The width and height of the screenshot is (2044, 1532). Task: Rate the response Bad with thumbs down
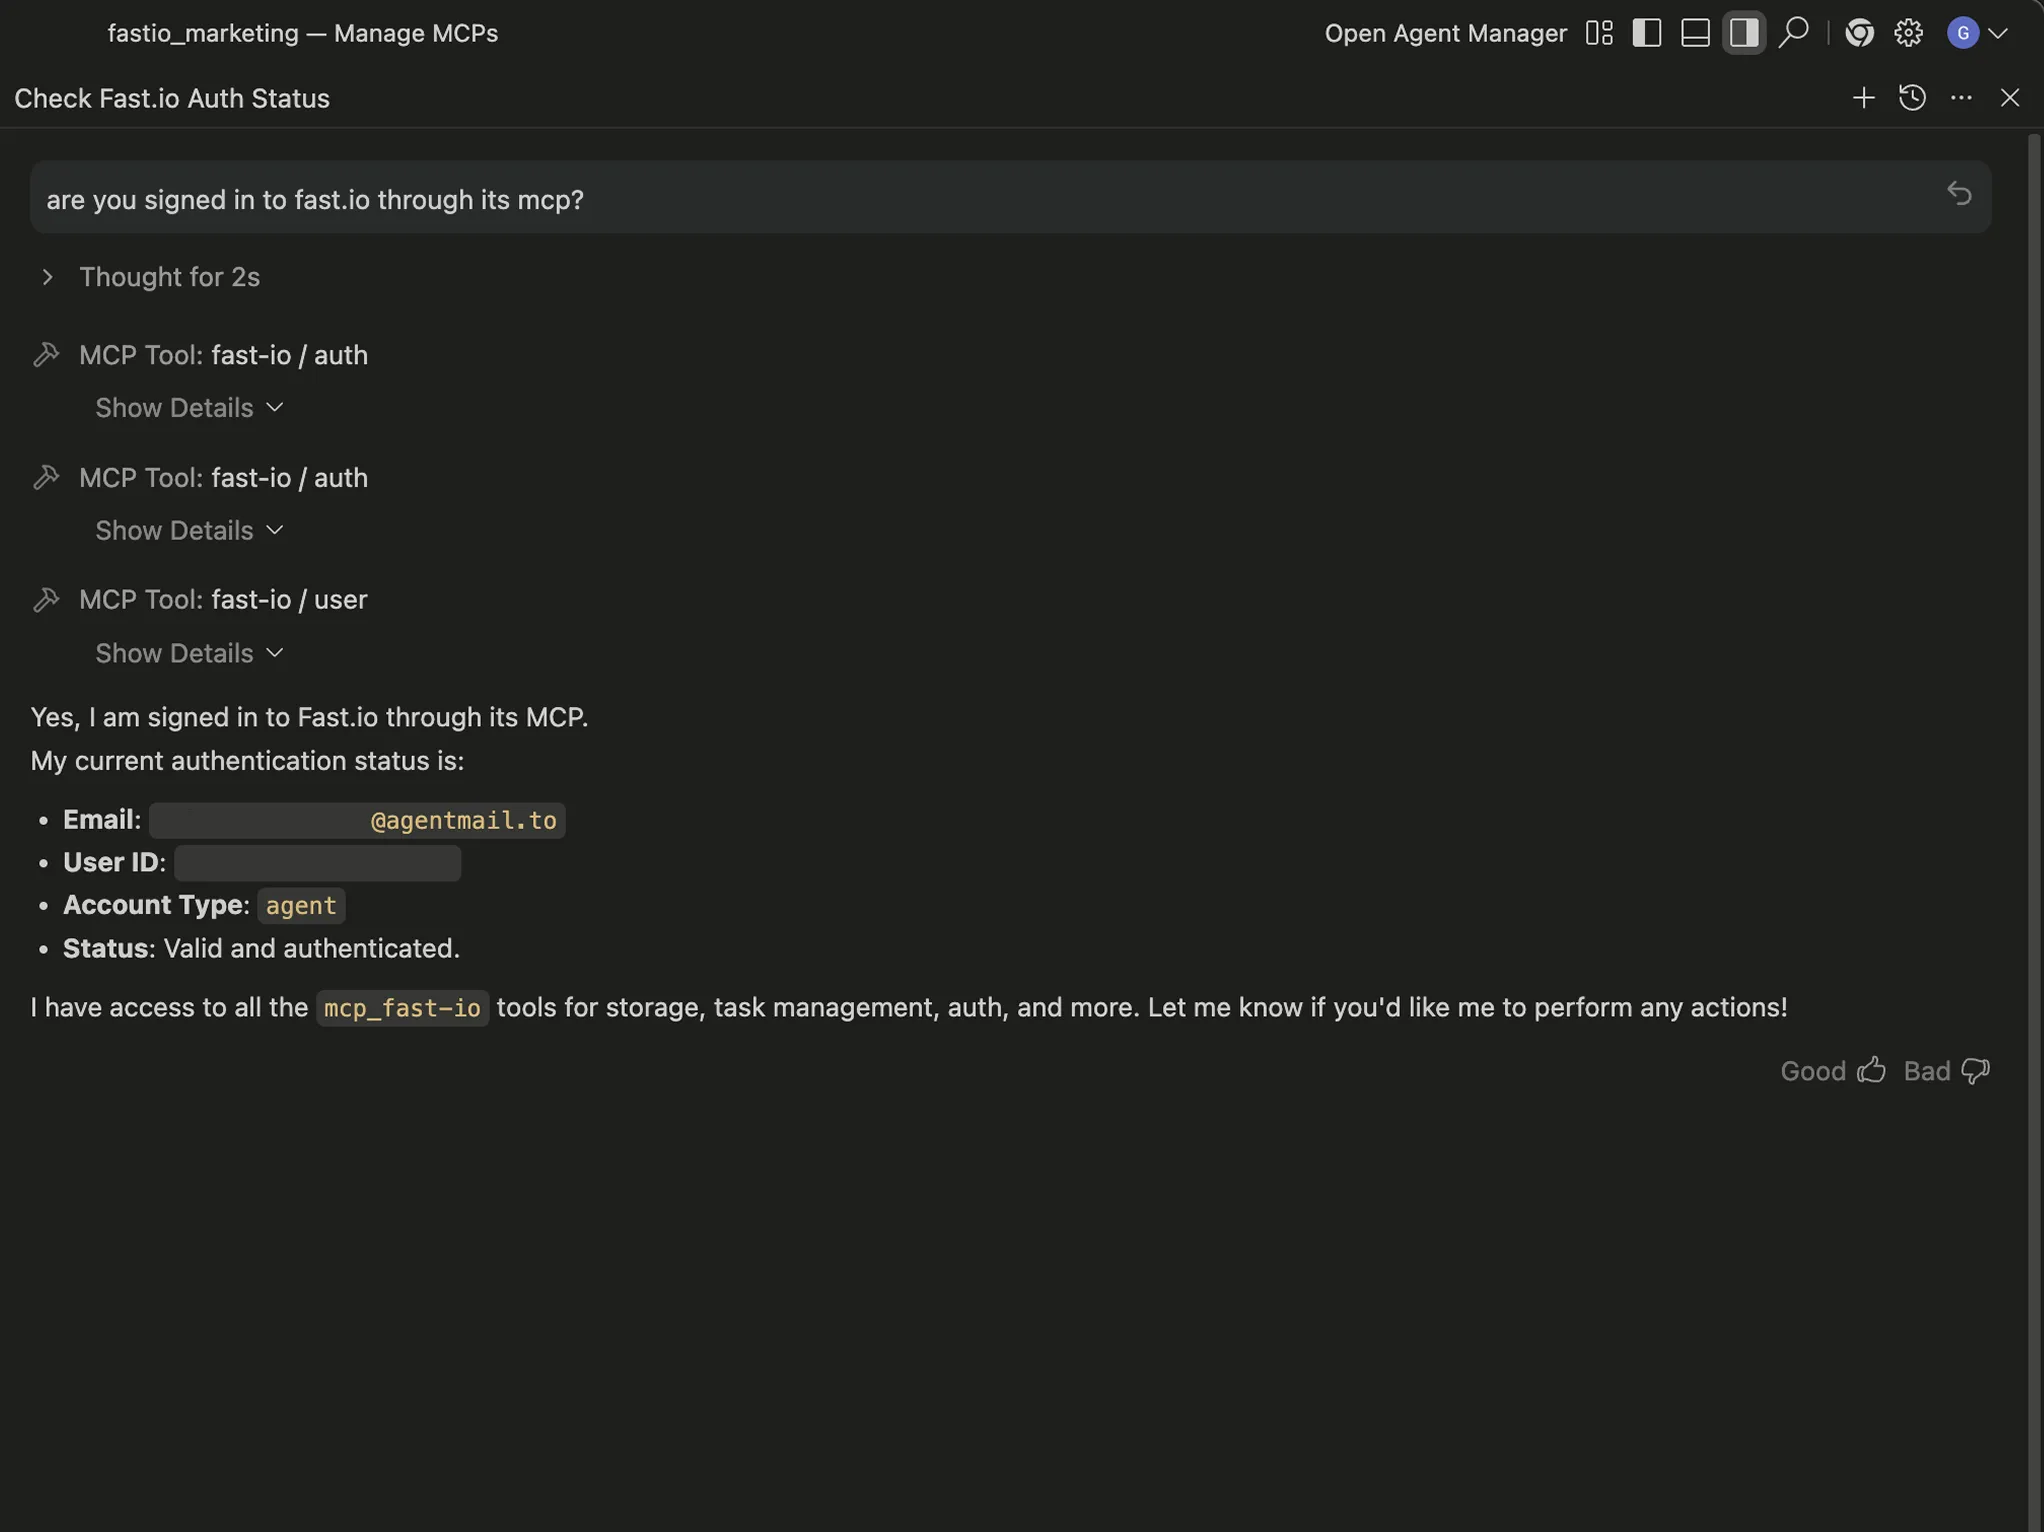click(1946, 1070)
